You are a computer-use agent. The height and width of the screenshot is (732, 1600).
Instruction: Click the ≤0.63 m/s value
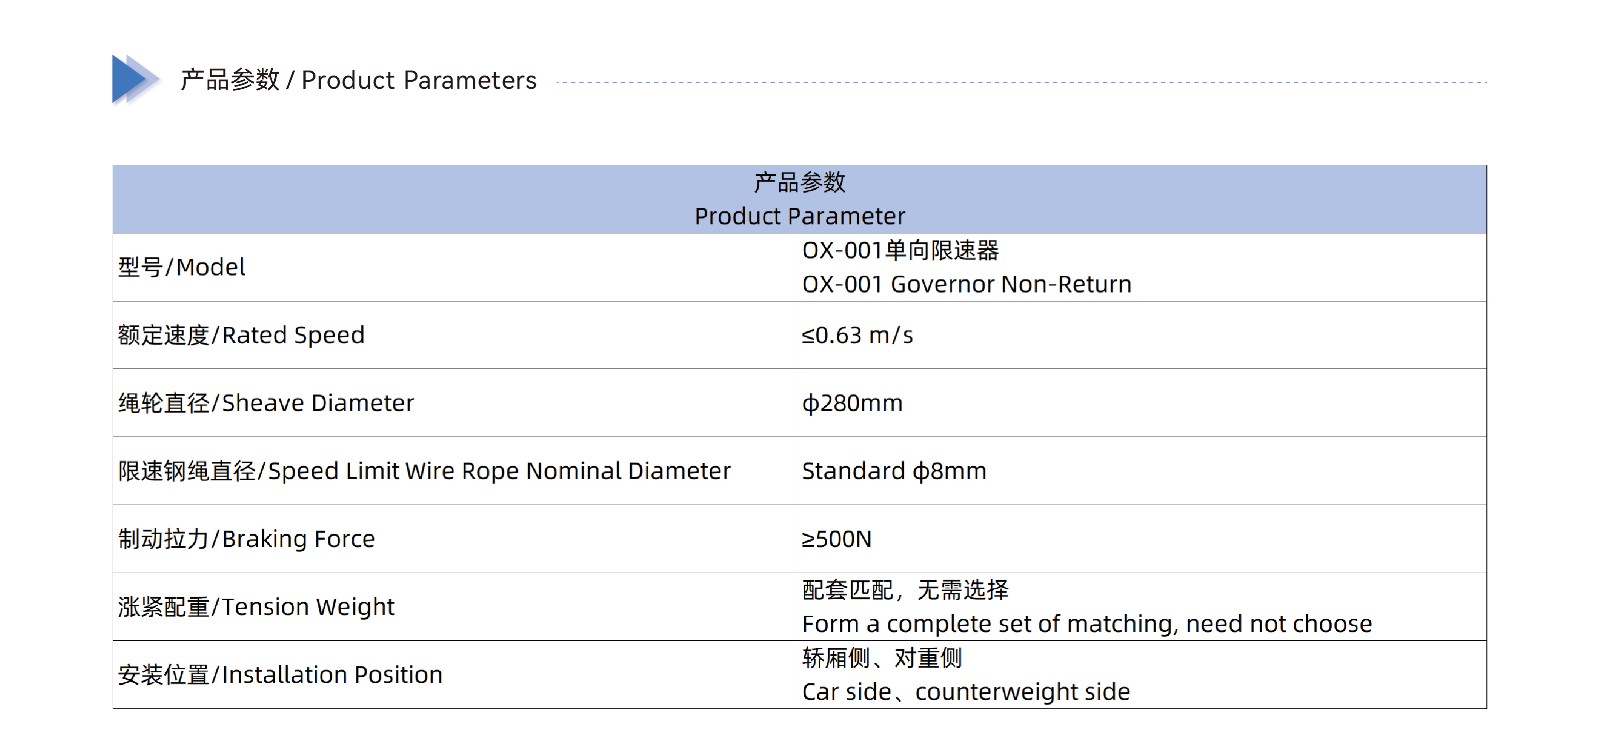[857, 335]
